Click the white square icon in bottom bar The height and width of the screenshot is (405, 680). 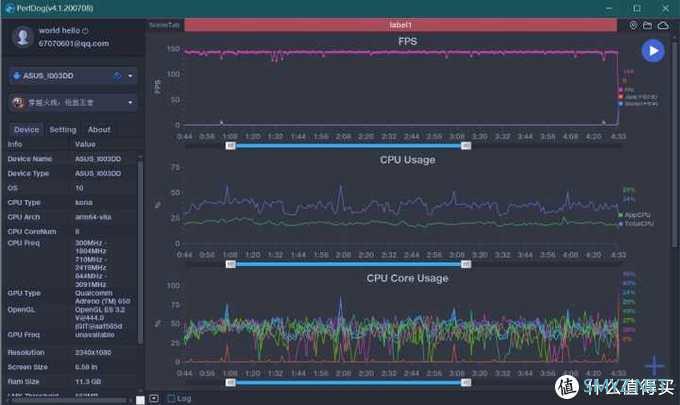(x=140, y=400)
